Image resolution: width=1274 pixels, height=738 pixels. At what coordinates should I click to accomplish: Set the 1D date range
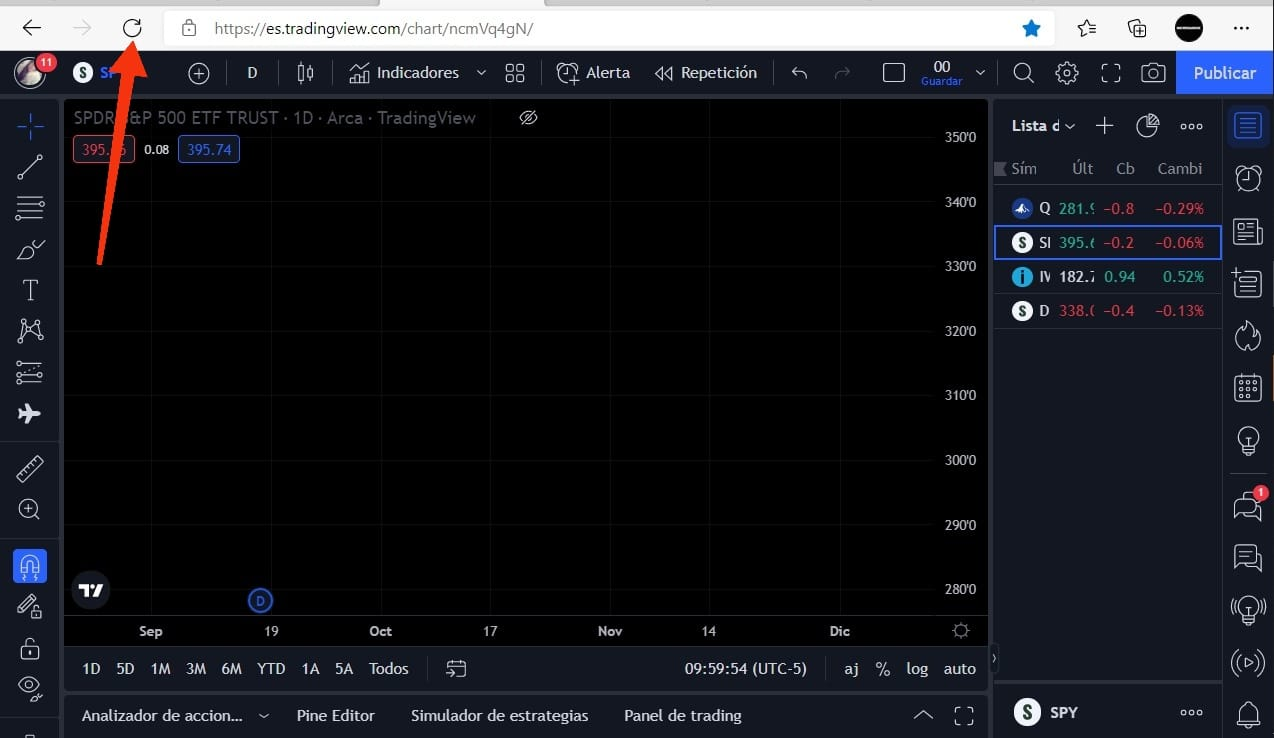pos(91,669)
